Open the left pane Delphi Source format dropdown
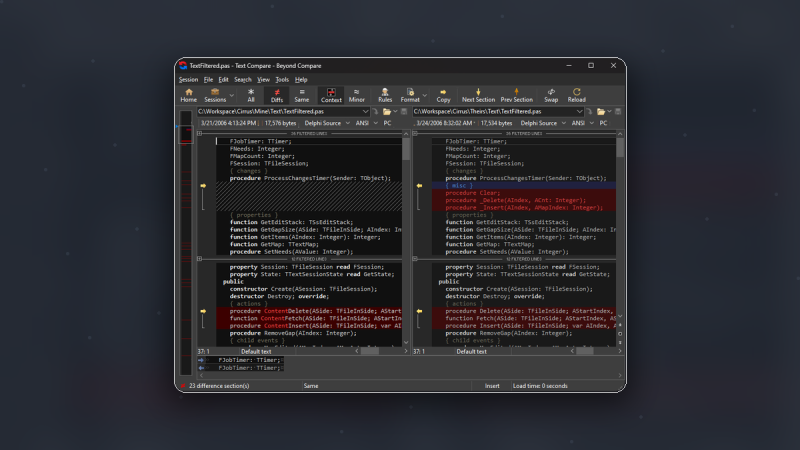Viewport: 800px width, 450px height. (327, 123)
